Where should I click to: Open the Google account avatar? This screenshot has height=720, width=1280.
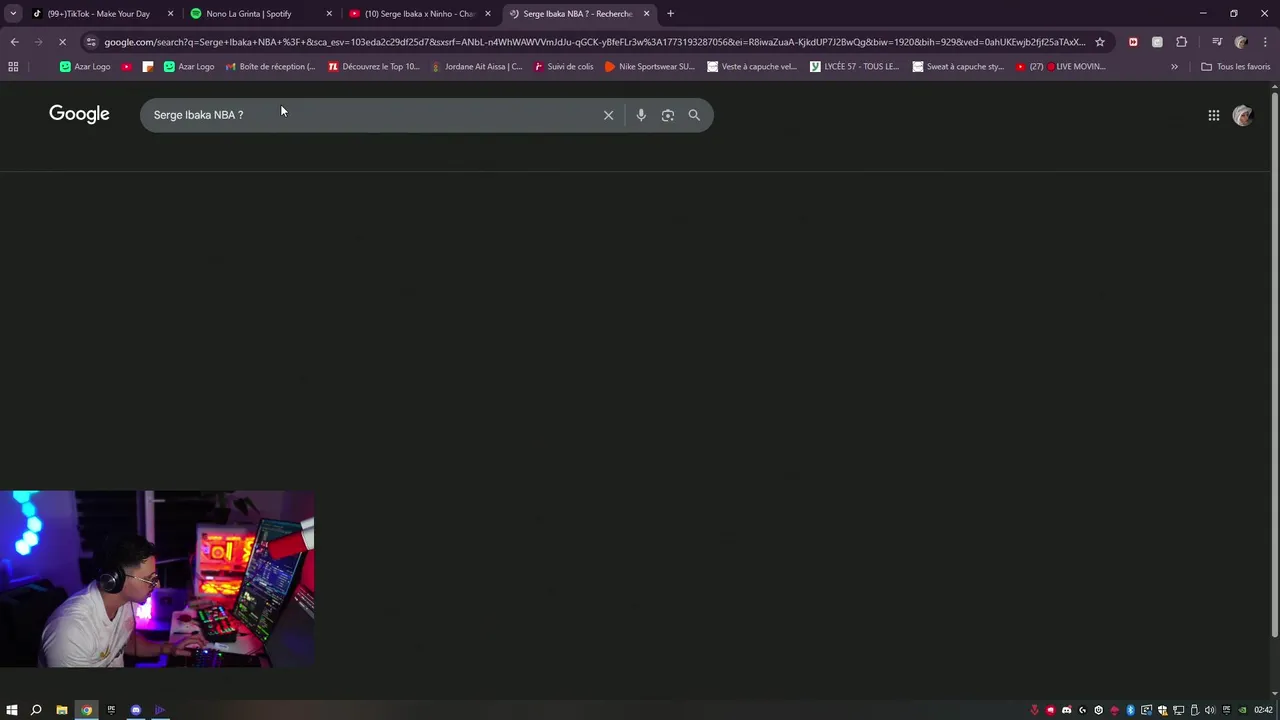1243,115
